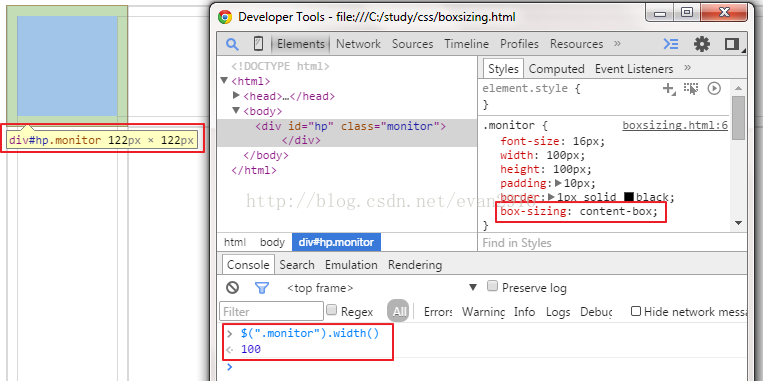Filter console by Debug
Image resolution: width=763 pixels, height=381 pixels.
596,311
